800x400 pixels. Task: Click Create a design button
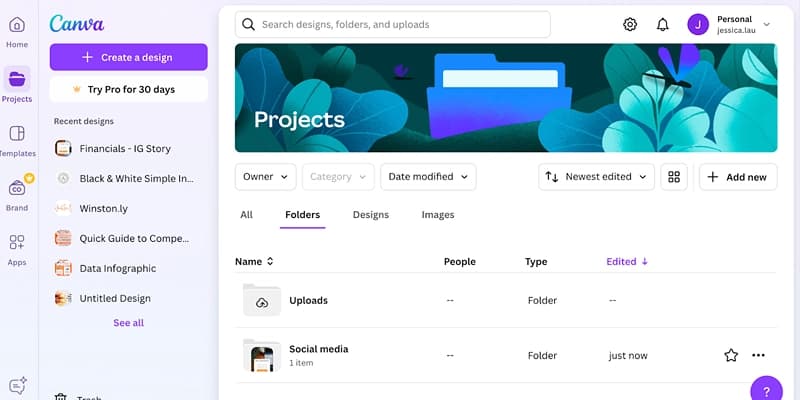(129, 57)
